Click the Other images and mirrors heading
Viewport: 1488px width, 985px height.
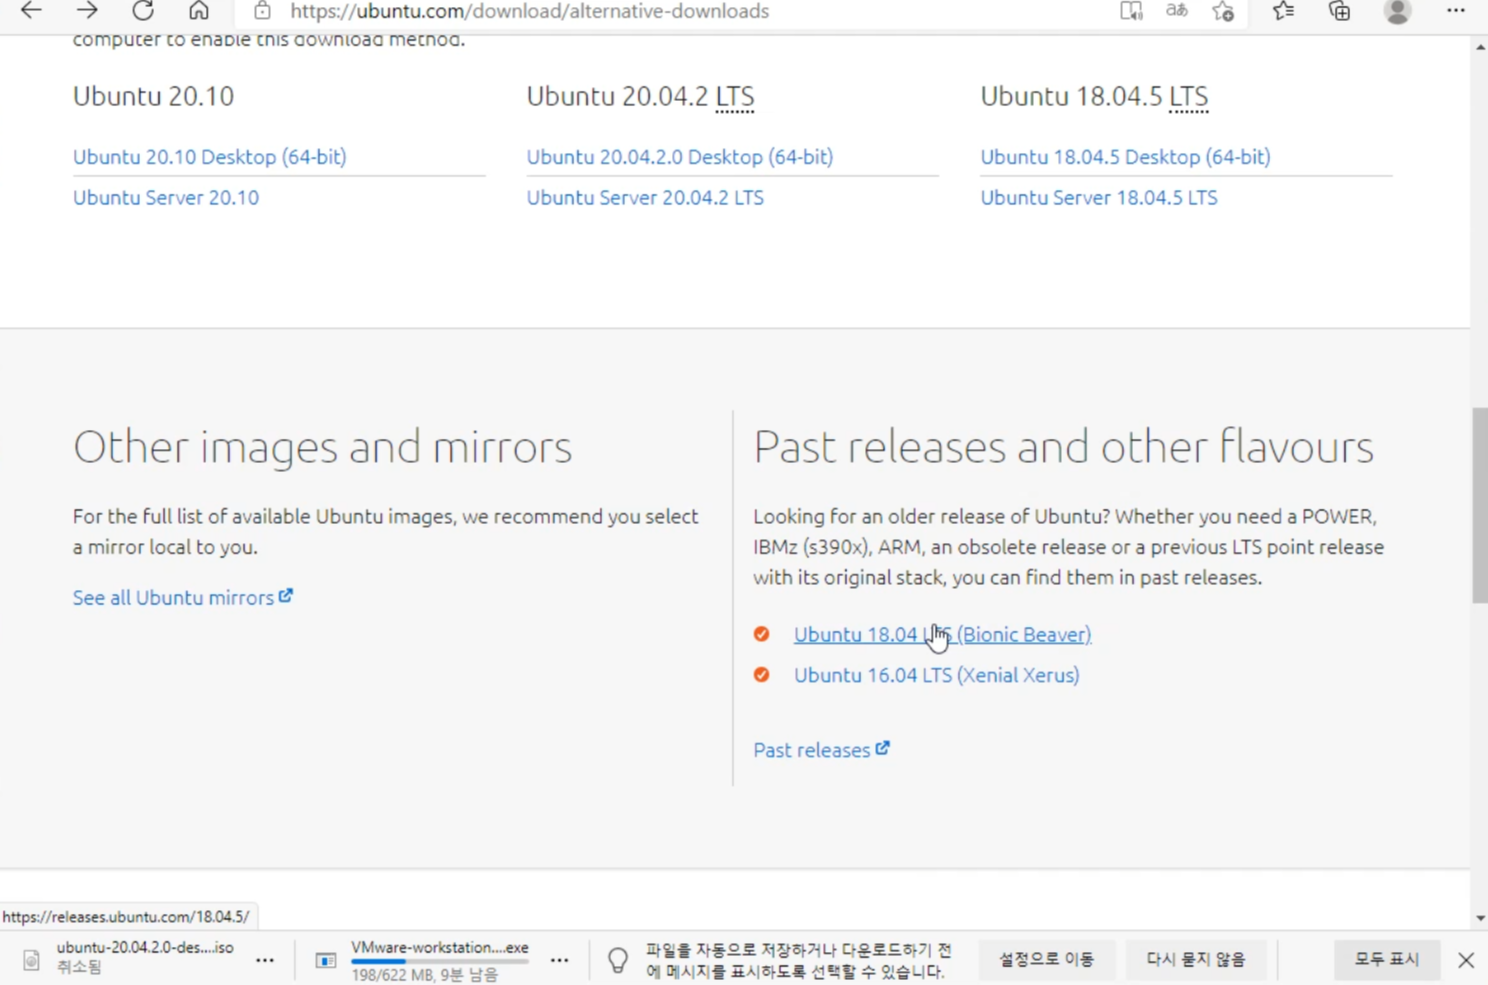point(322,447)
